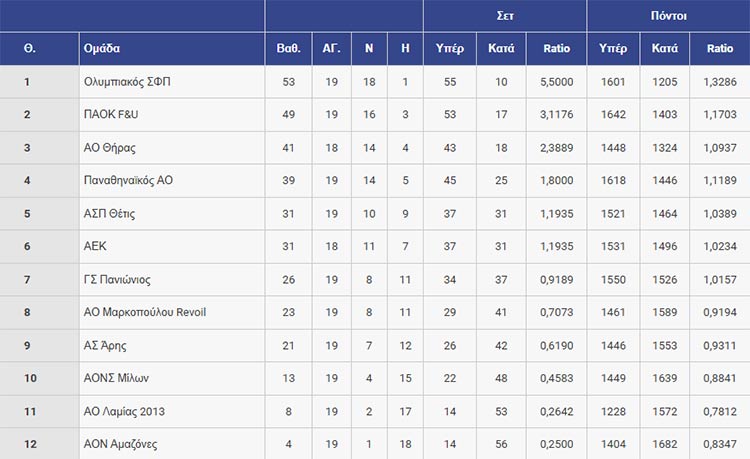Image resolution: width=750 pixels, height=459 pixels.
Task: Click the Υπέρ header under Πόντοι
Action: 612,48
